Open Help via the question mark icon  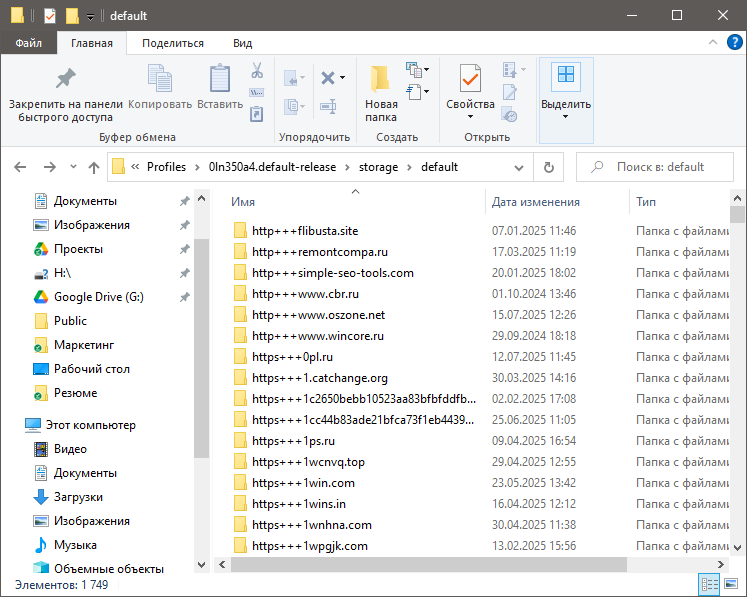[x=734, y=42]
